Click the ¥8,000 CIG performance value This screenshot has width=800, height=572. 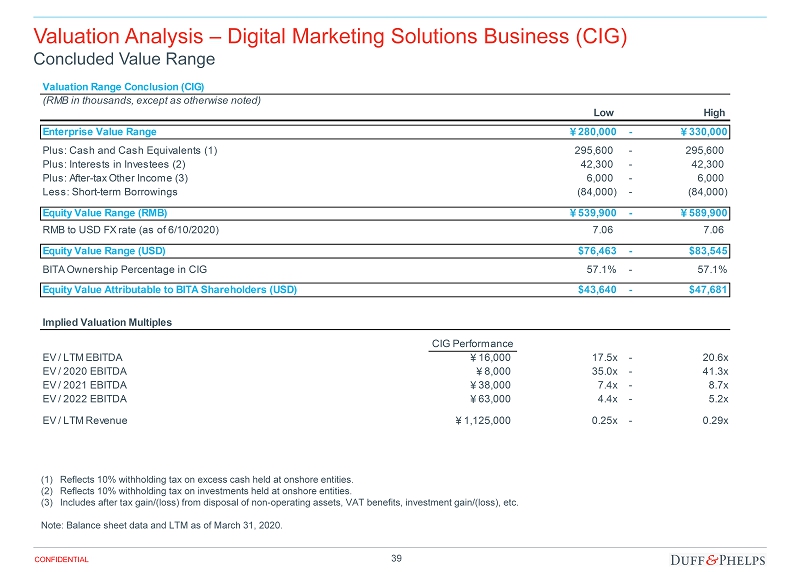coord(493,371)
